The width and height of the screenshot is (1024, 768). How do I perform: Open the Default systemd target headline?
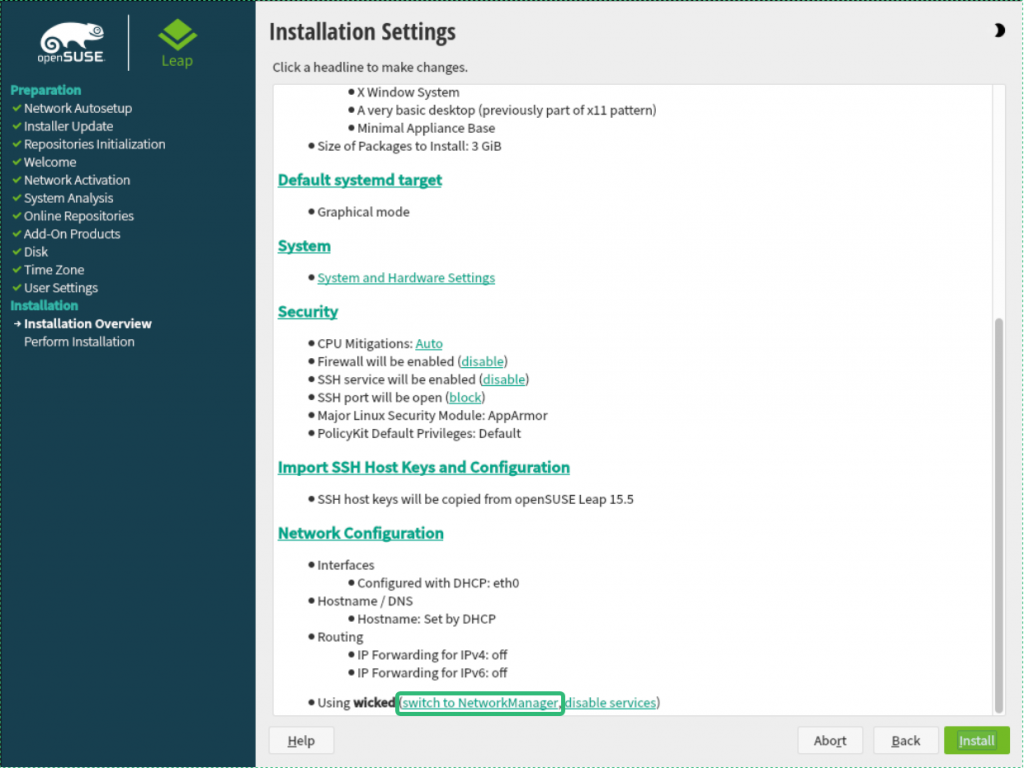coord(359,180)
